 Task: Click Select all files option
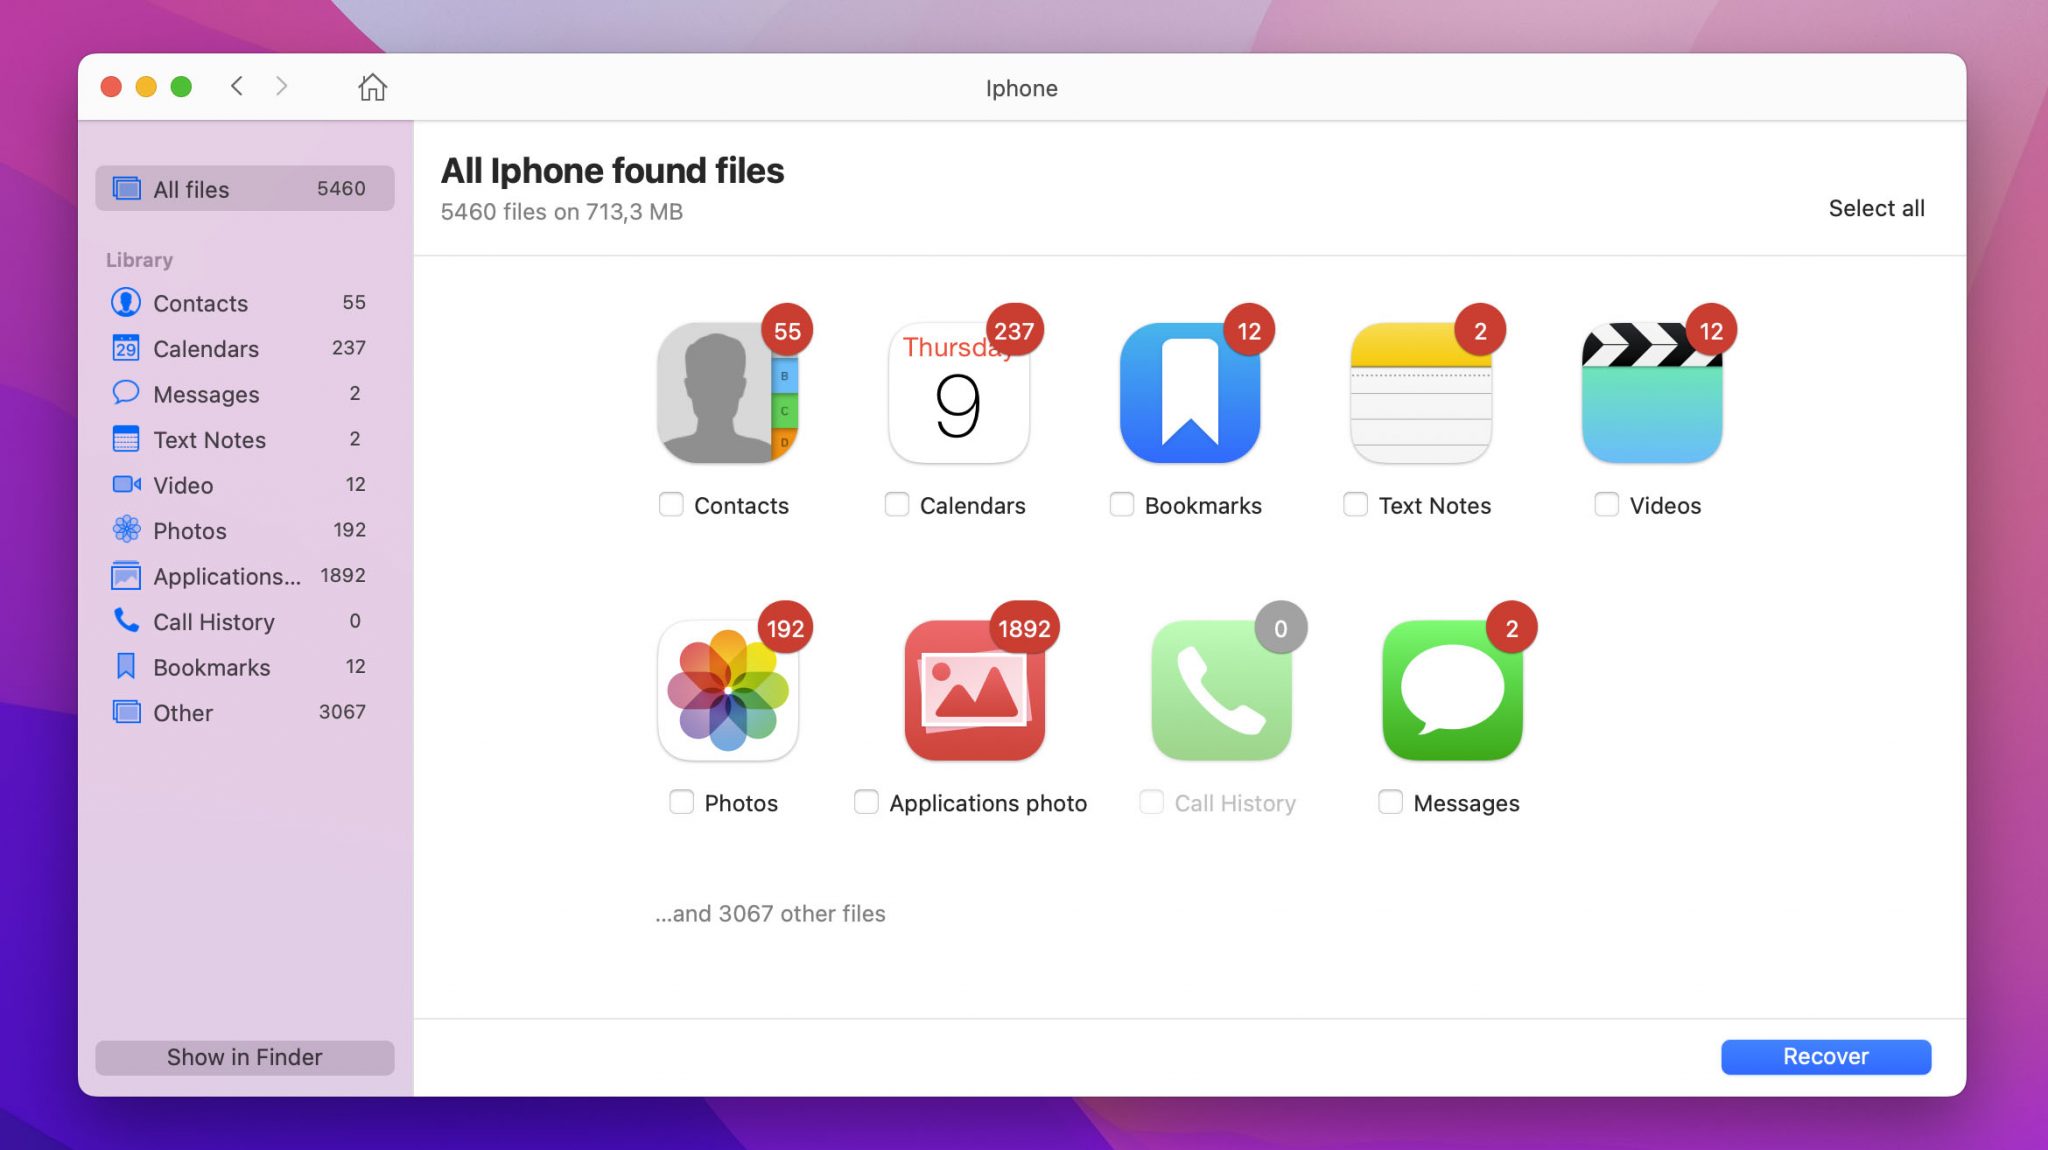pos(1876,208)
